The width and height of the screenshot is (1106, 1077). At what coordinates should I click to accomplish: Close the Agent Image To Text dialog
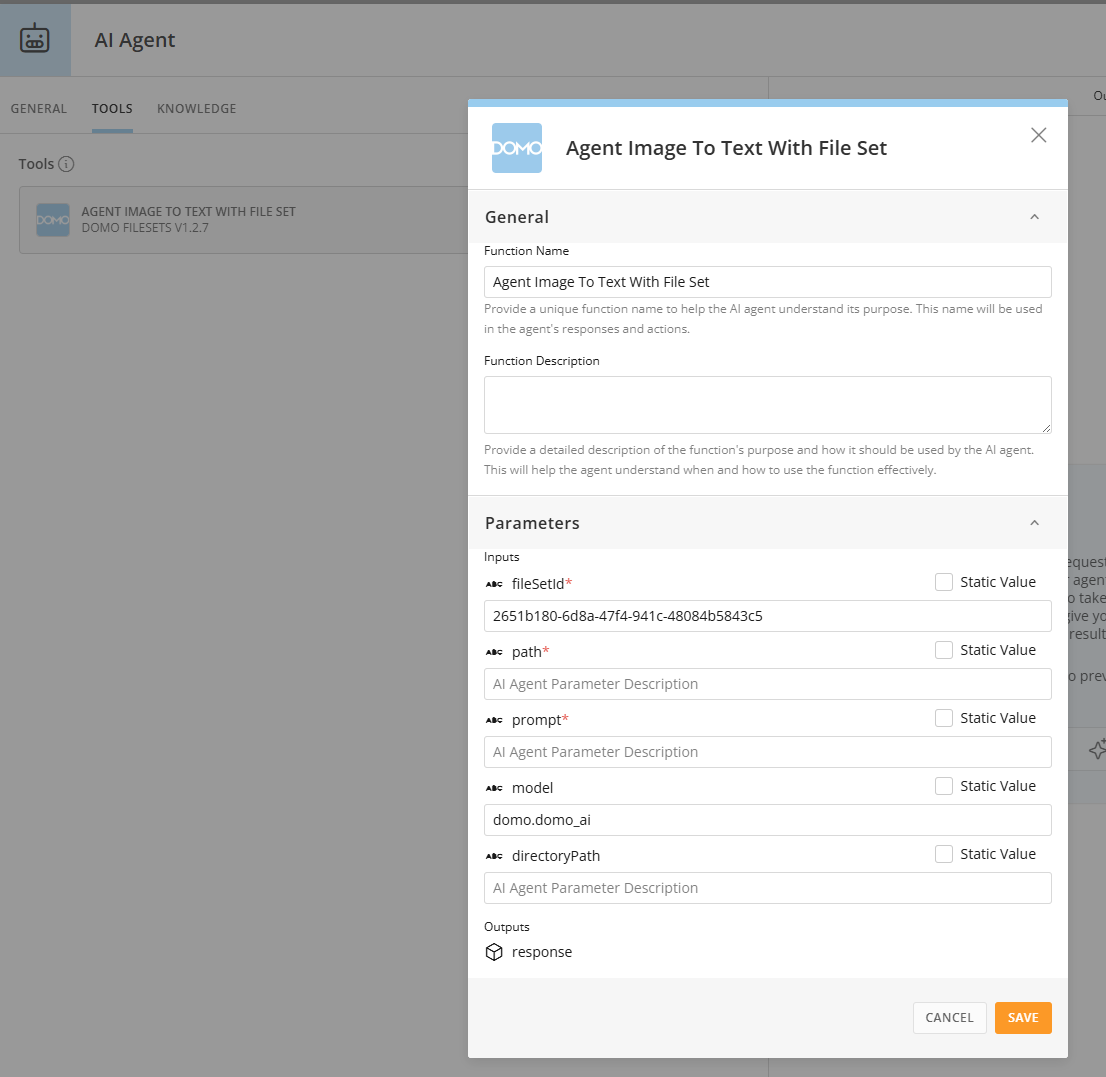click(x=1038, y=135)
